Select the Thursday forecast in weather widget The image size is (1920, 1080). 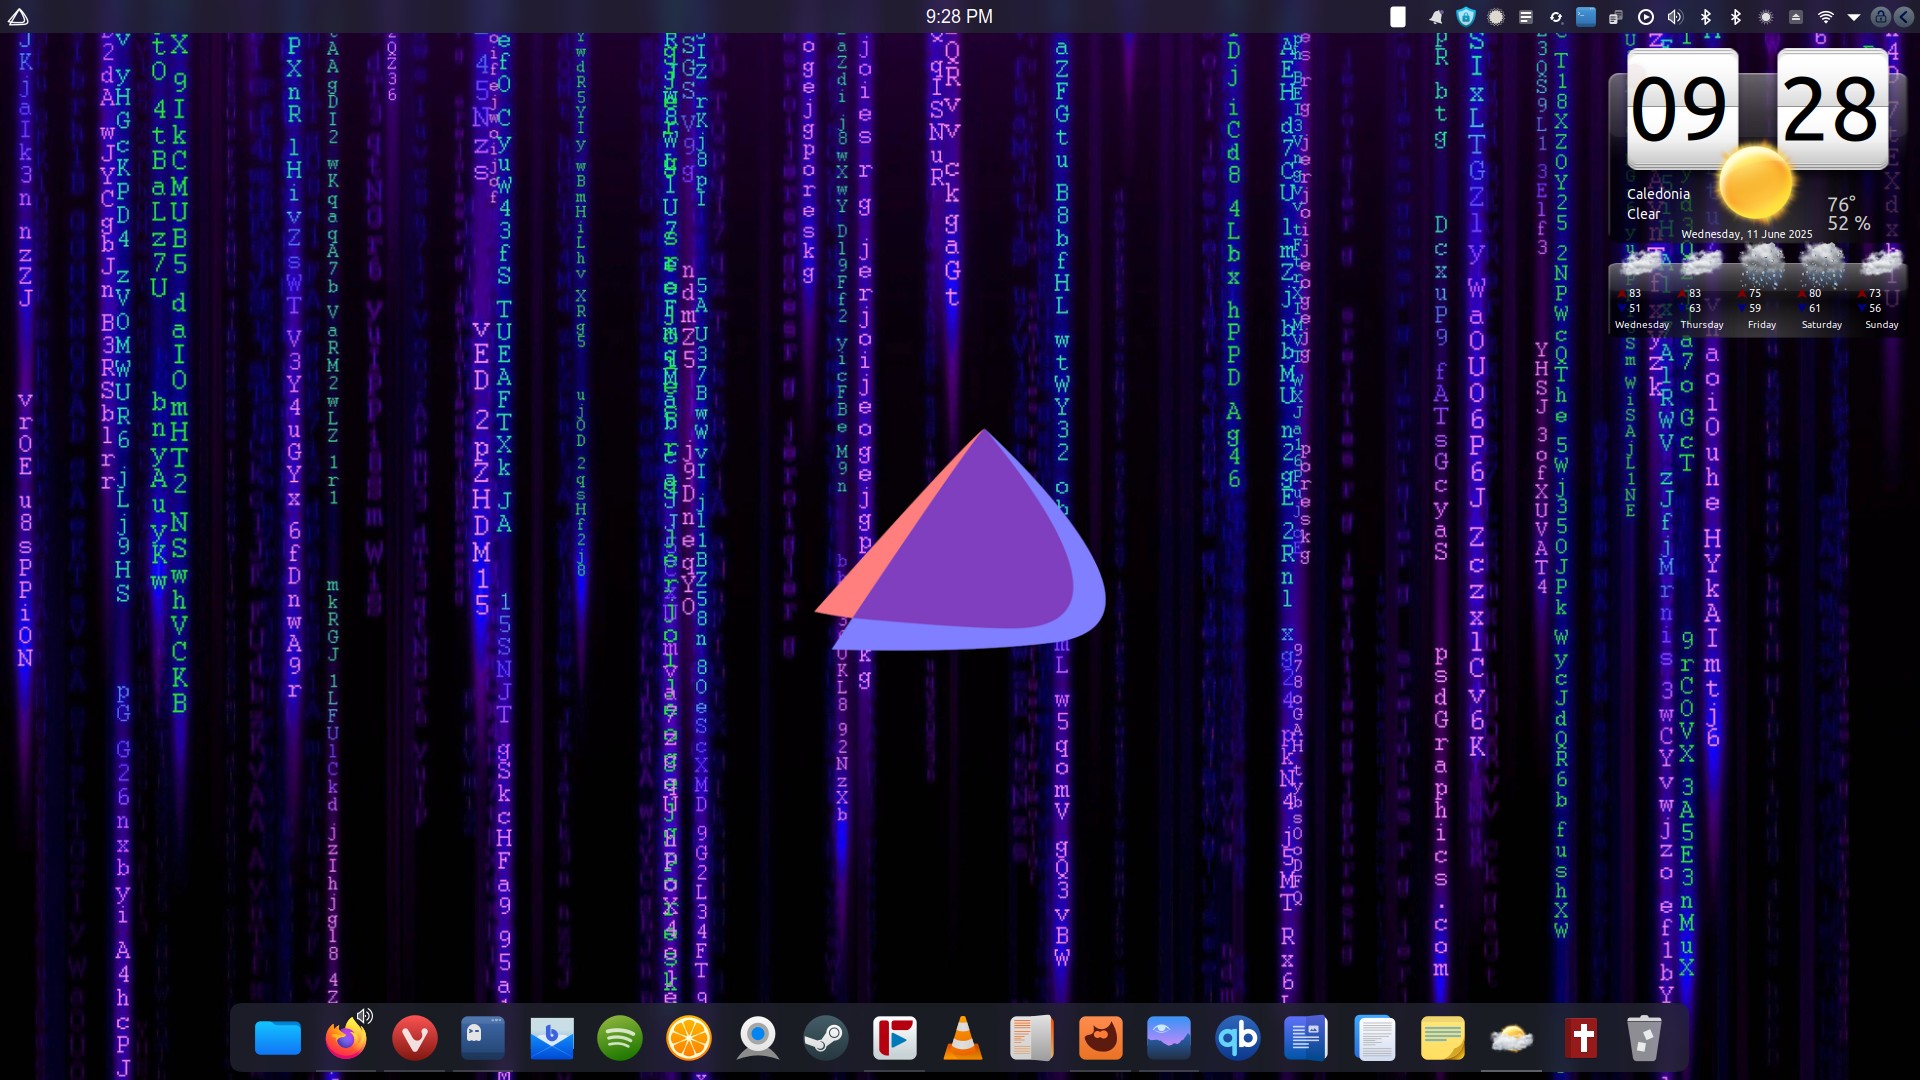[1702, 290]
